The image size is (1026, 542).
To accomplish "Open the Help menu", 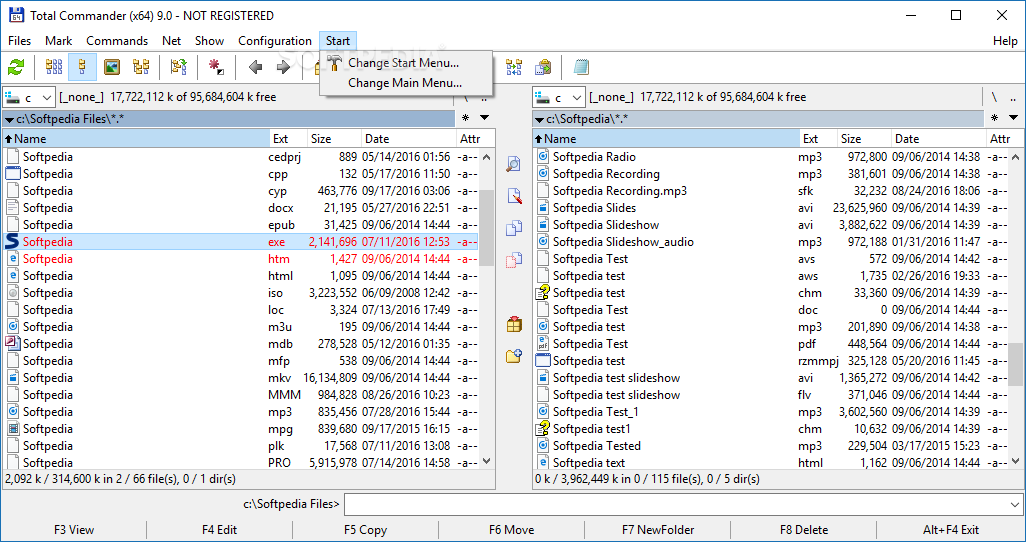I will [x=1005, y=41].
